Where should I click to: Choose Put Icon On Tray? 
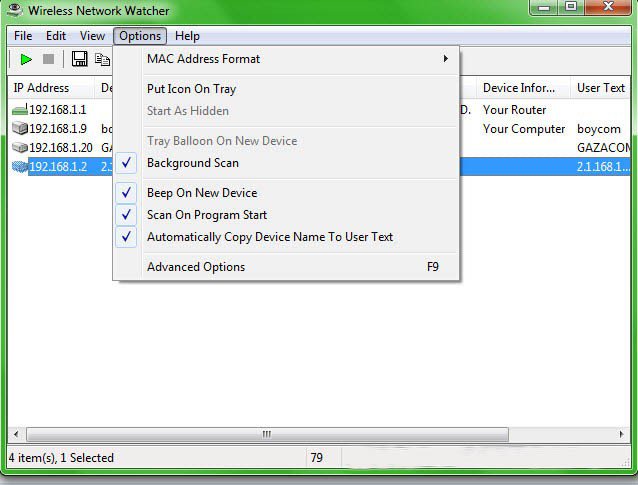coord(191,89)
